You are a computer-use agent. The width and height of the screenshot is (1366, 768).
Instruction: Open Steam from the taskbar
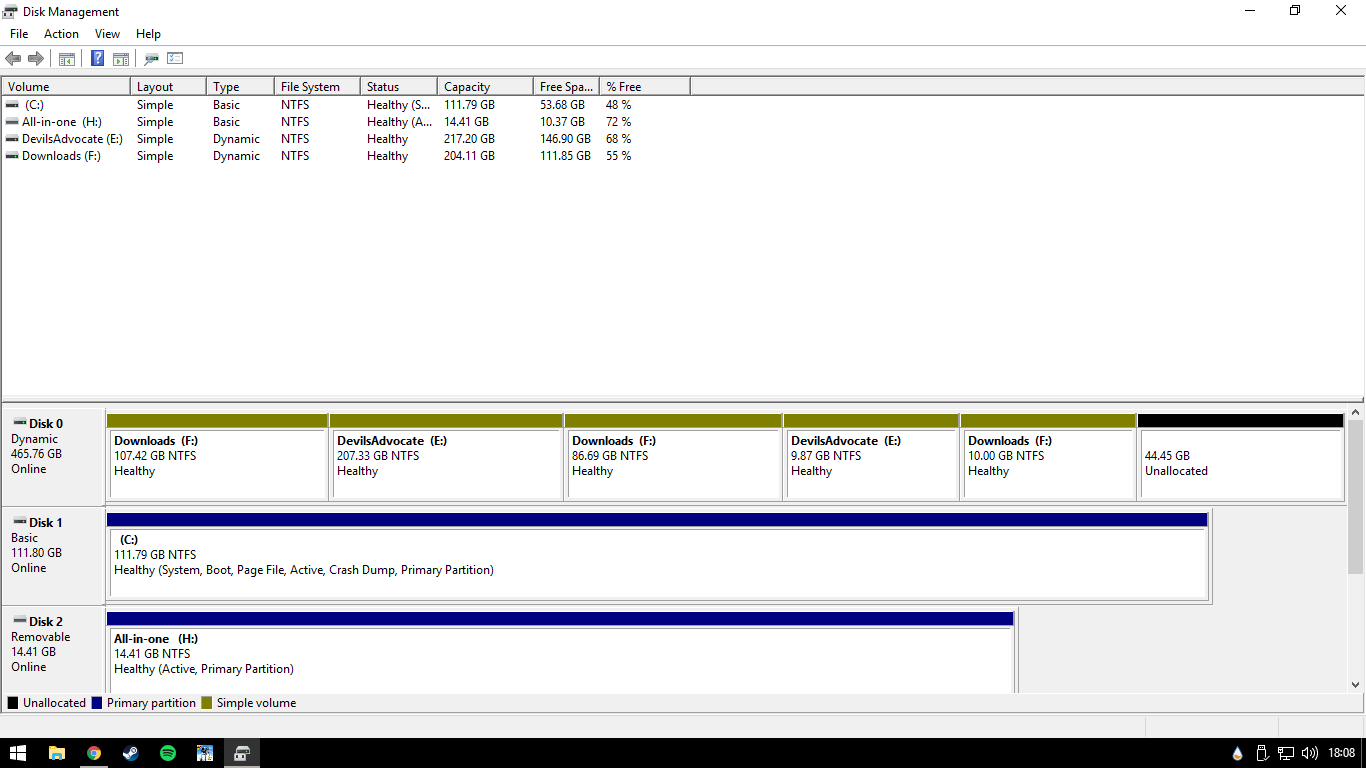(x=130, y=753)
